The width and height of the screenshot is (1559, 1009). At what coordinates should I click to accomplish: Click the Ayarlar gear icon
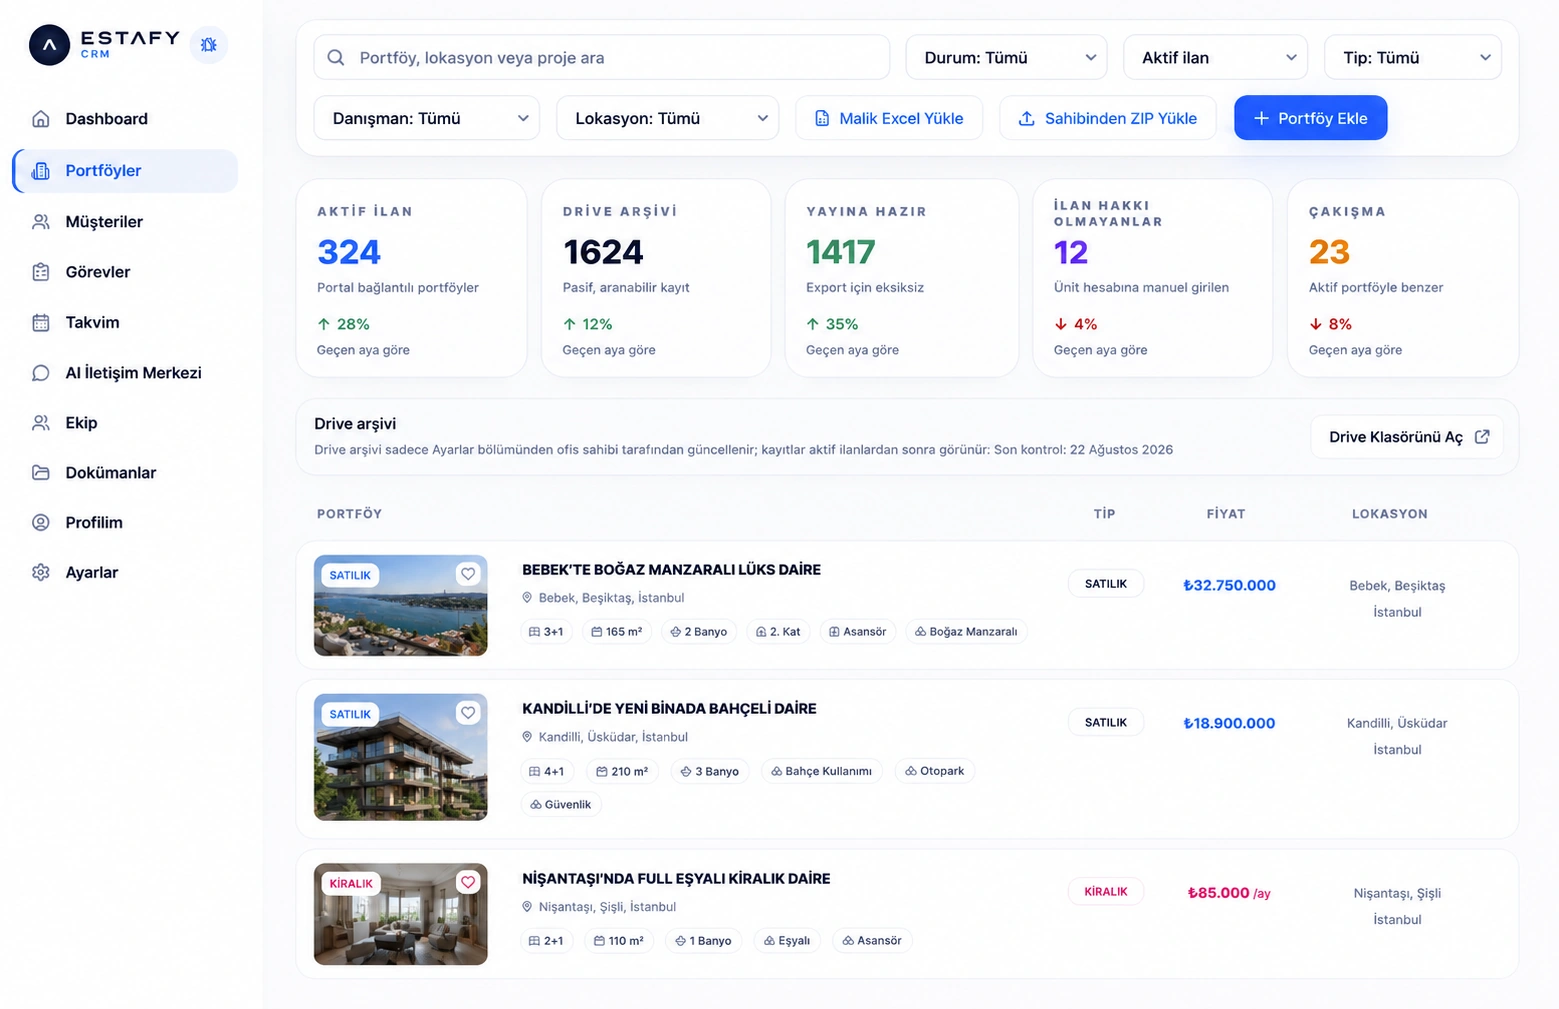tap(41, 573)
